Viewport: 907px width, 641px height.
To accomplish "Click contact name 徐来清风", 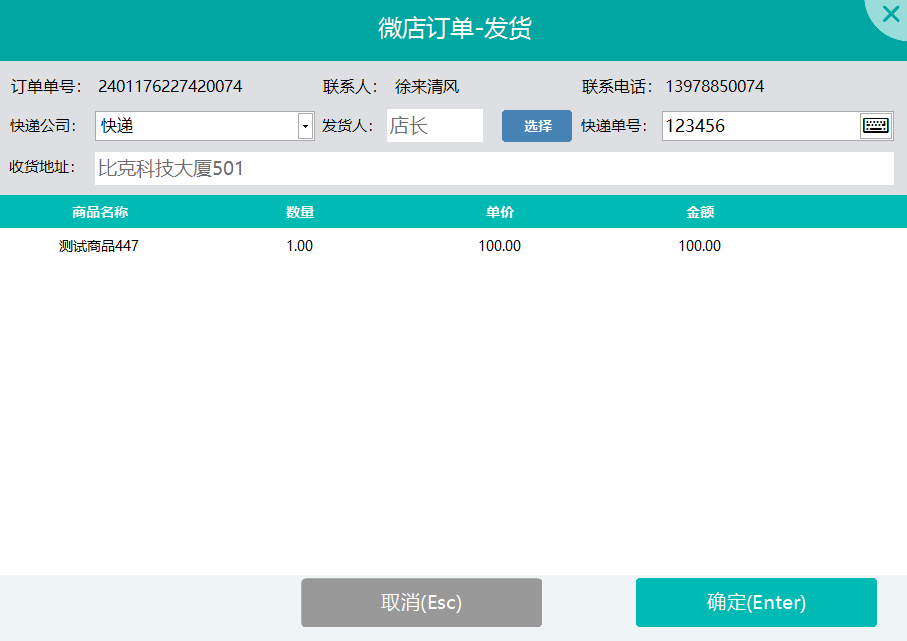I will point(427,86).
